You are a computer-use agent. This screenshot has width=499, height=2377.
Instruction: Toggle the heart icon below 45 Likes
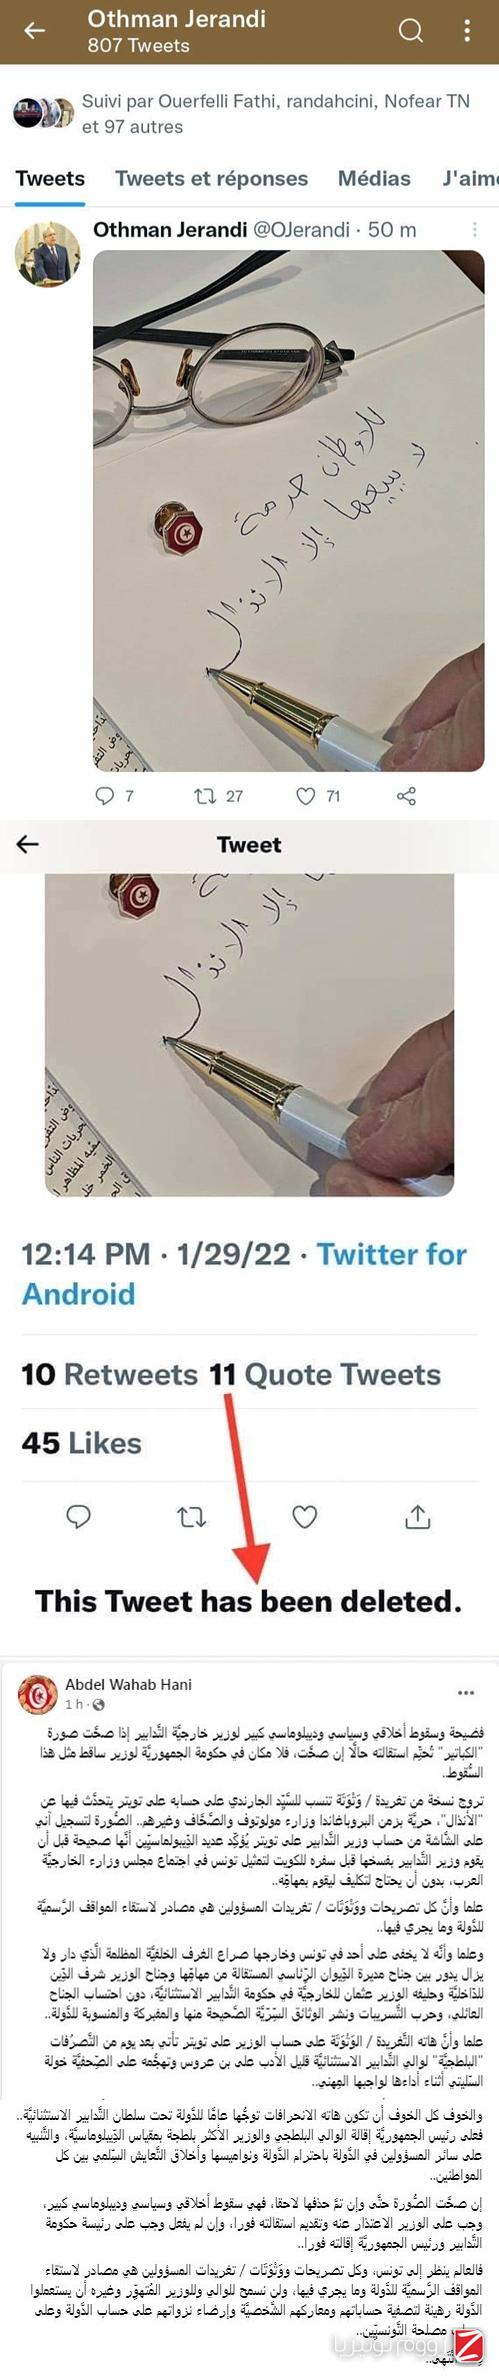coord(305,1517)
